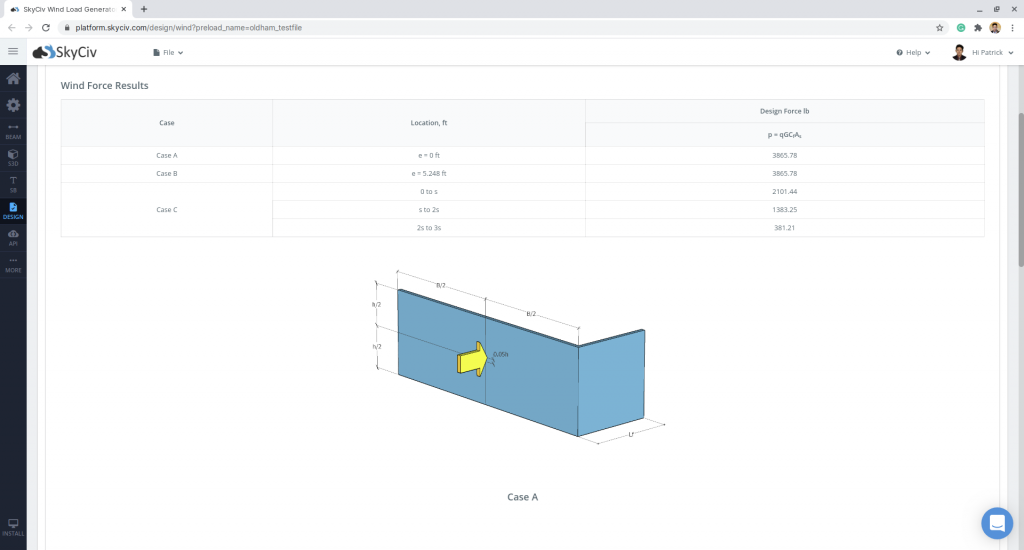
Task: Open the chat support bubble
Action: pyautogui.click(x=996, y=523)
